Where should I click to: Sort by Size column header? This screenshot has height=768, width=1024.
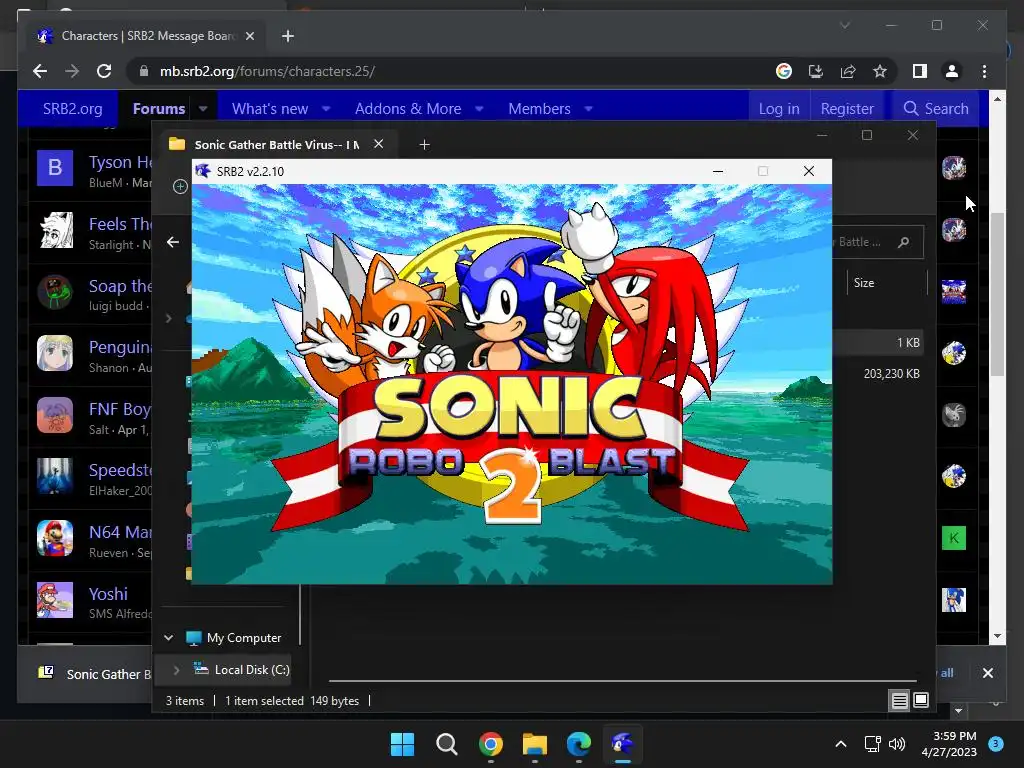point(863,283)
